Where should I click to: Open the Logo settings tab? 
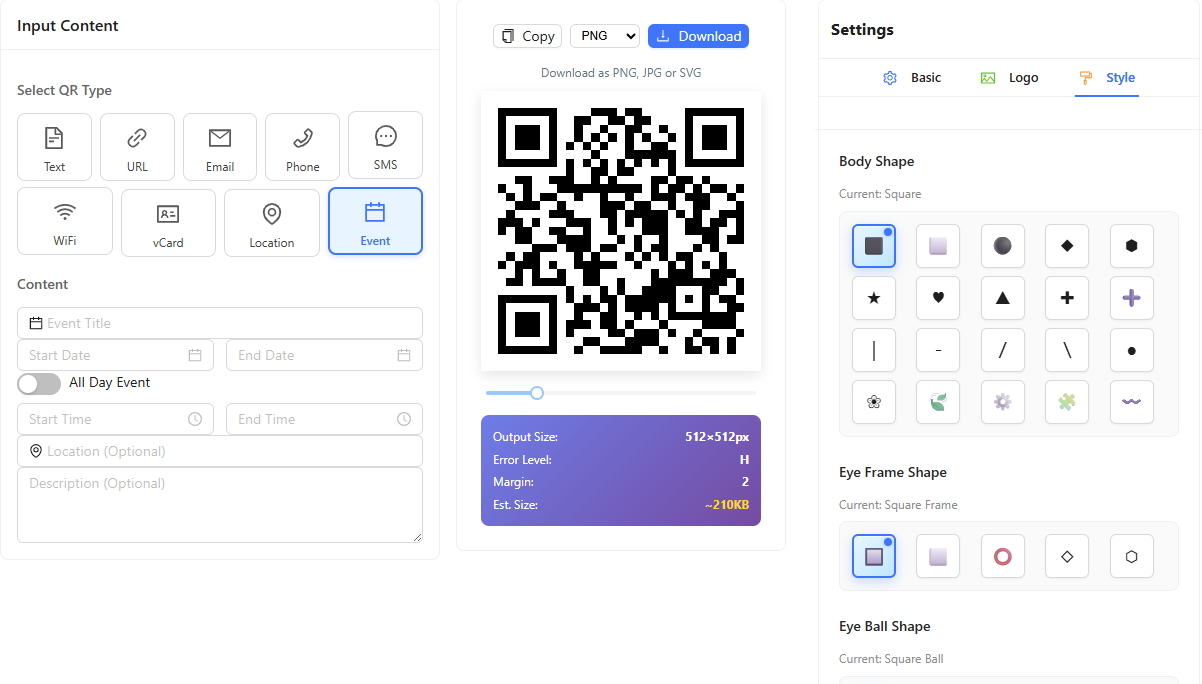coord(1010,77)
